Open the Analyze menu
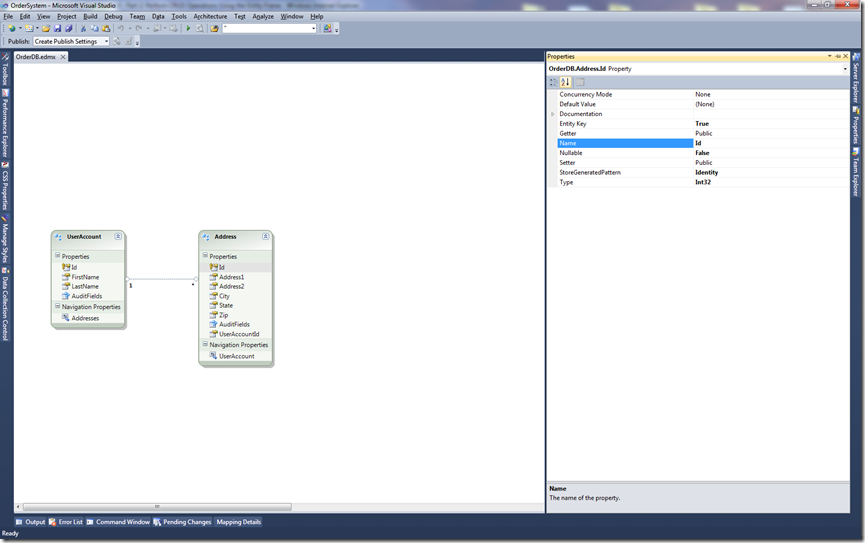865x543 pixels. tap(263, 17)
